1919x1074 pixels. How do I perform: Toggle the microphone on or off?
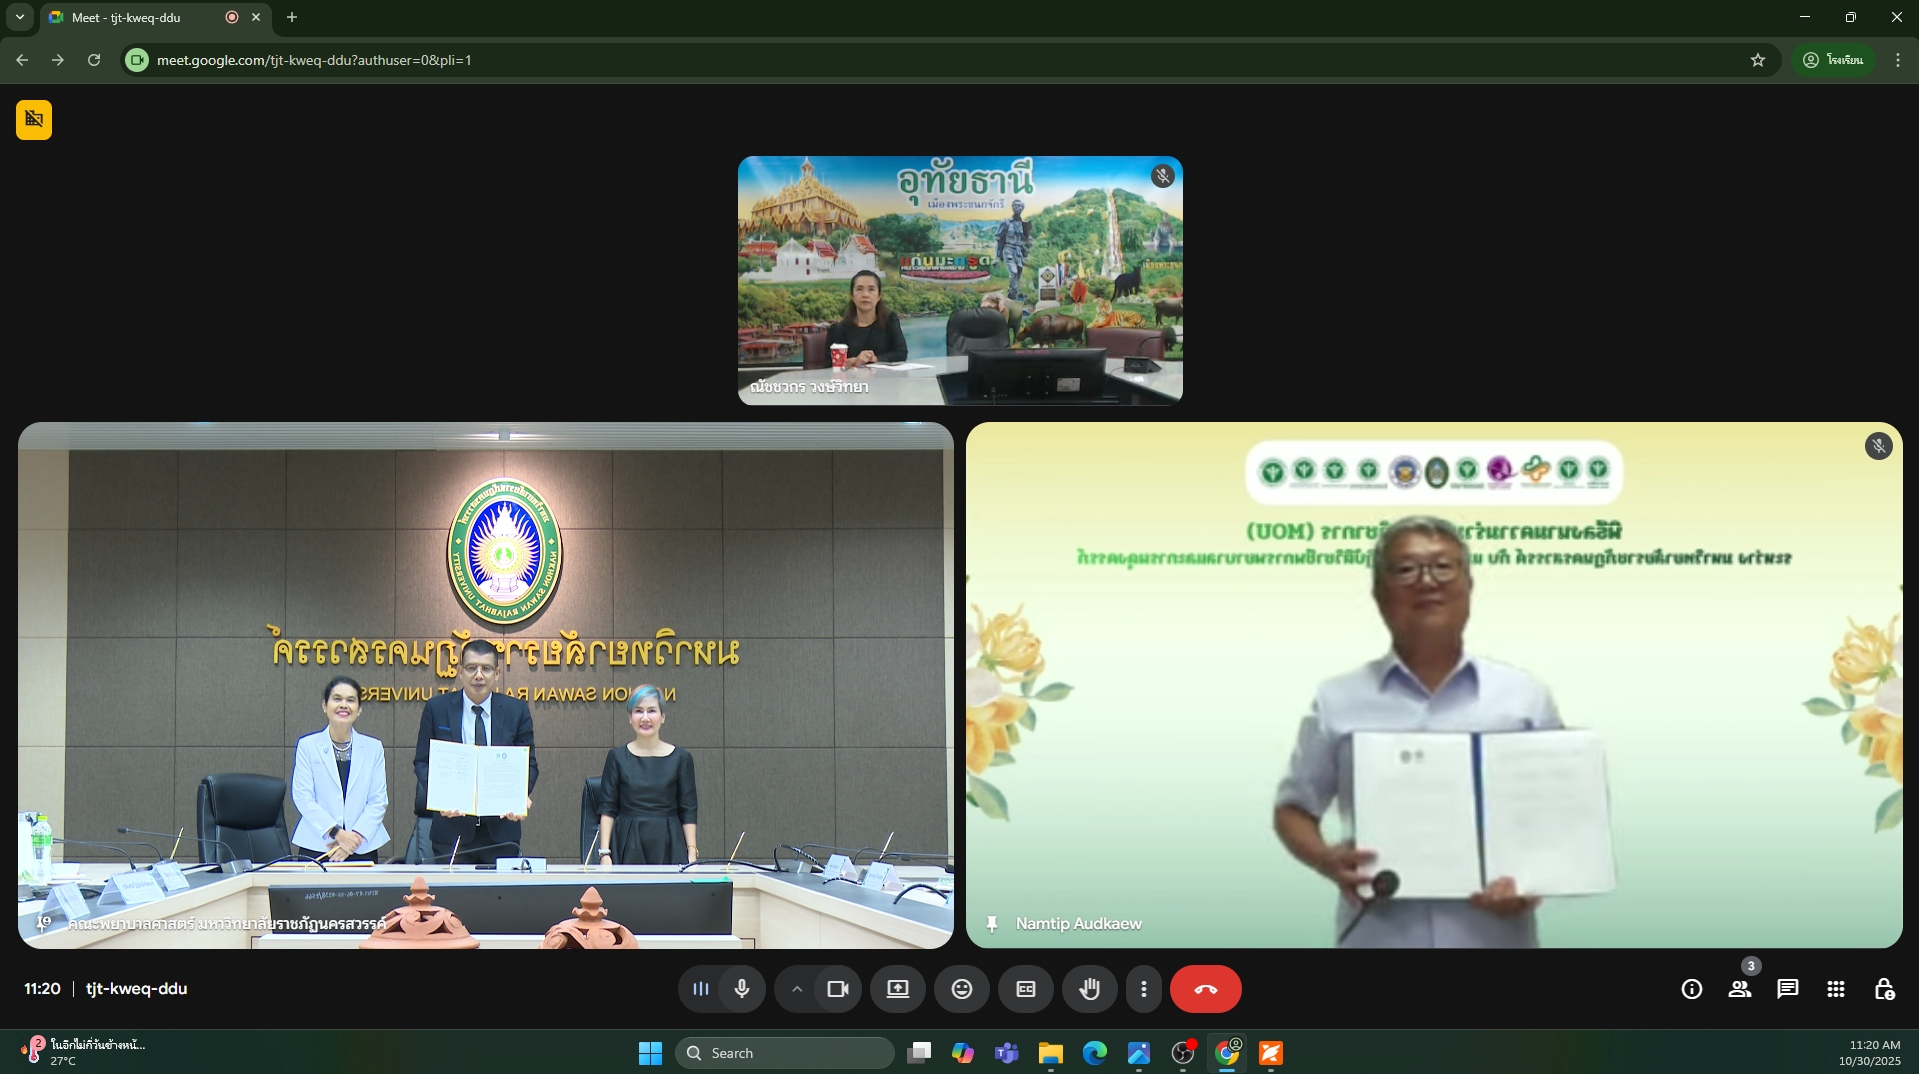tap(742, 989)
